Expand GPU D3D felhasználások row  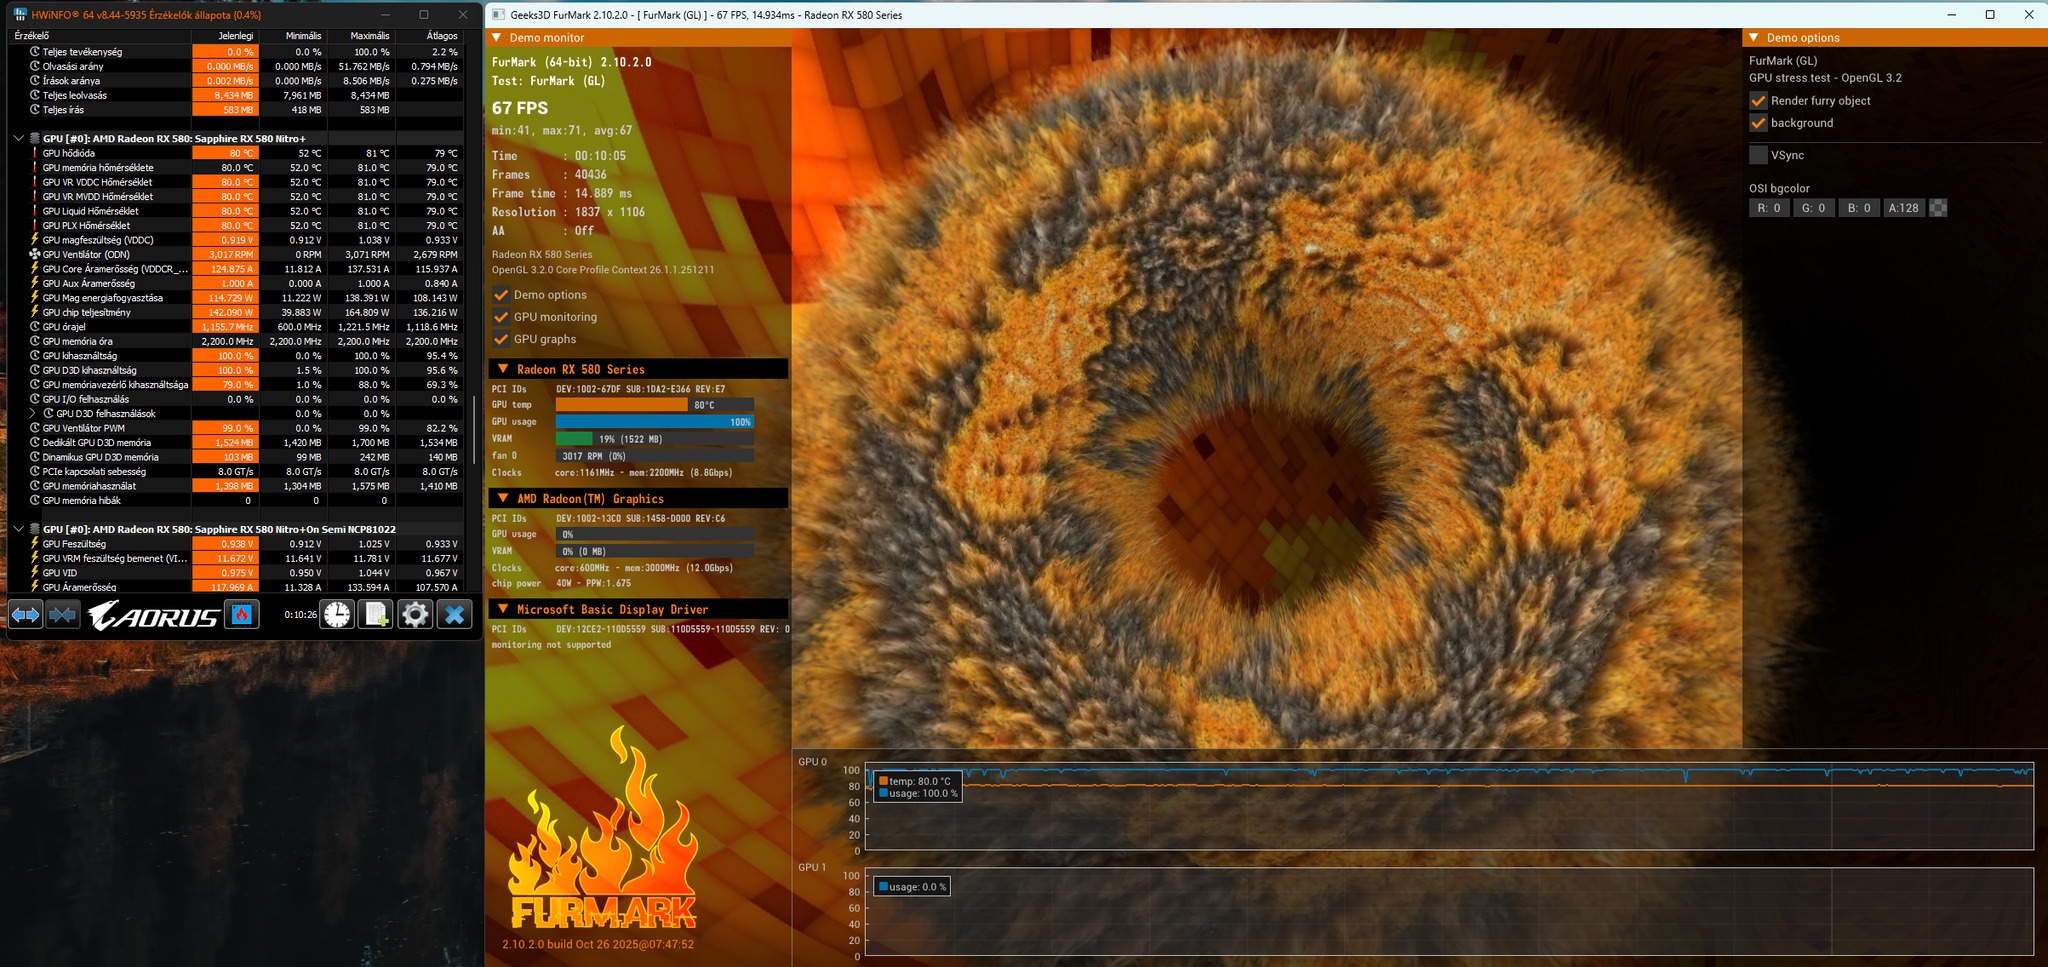pyautogui.click(x=33, y=414)
